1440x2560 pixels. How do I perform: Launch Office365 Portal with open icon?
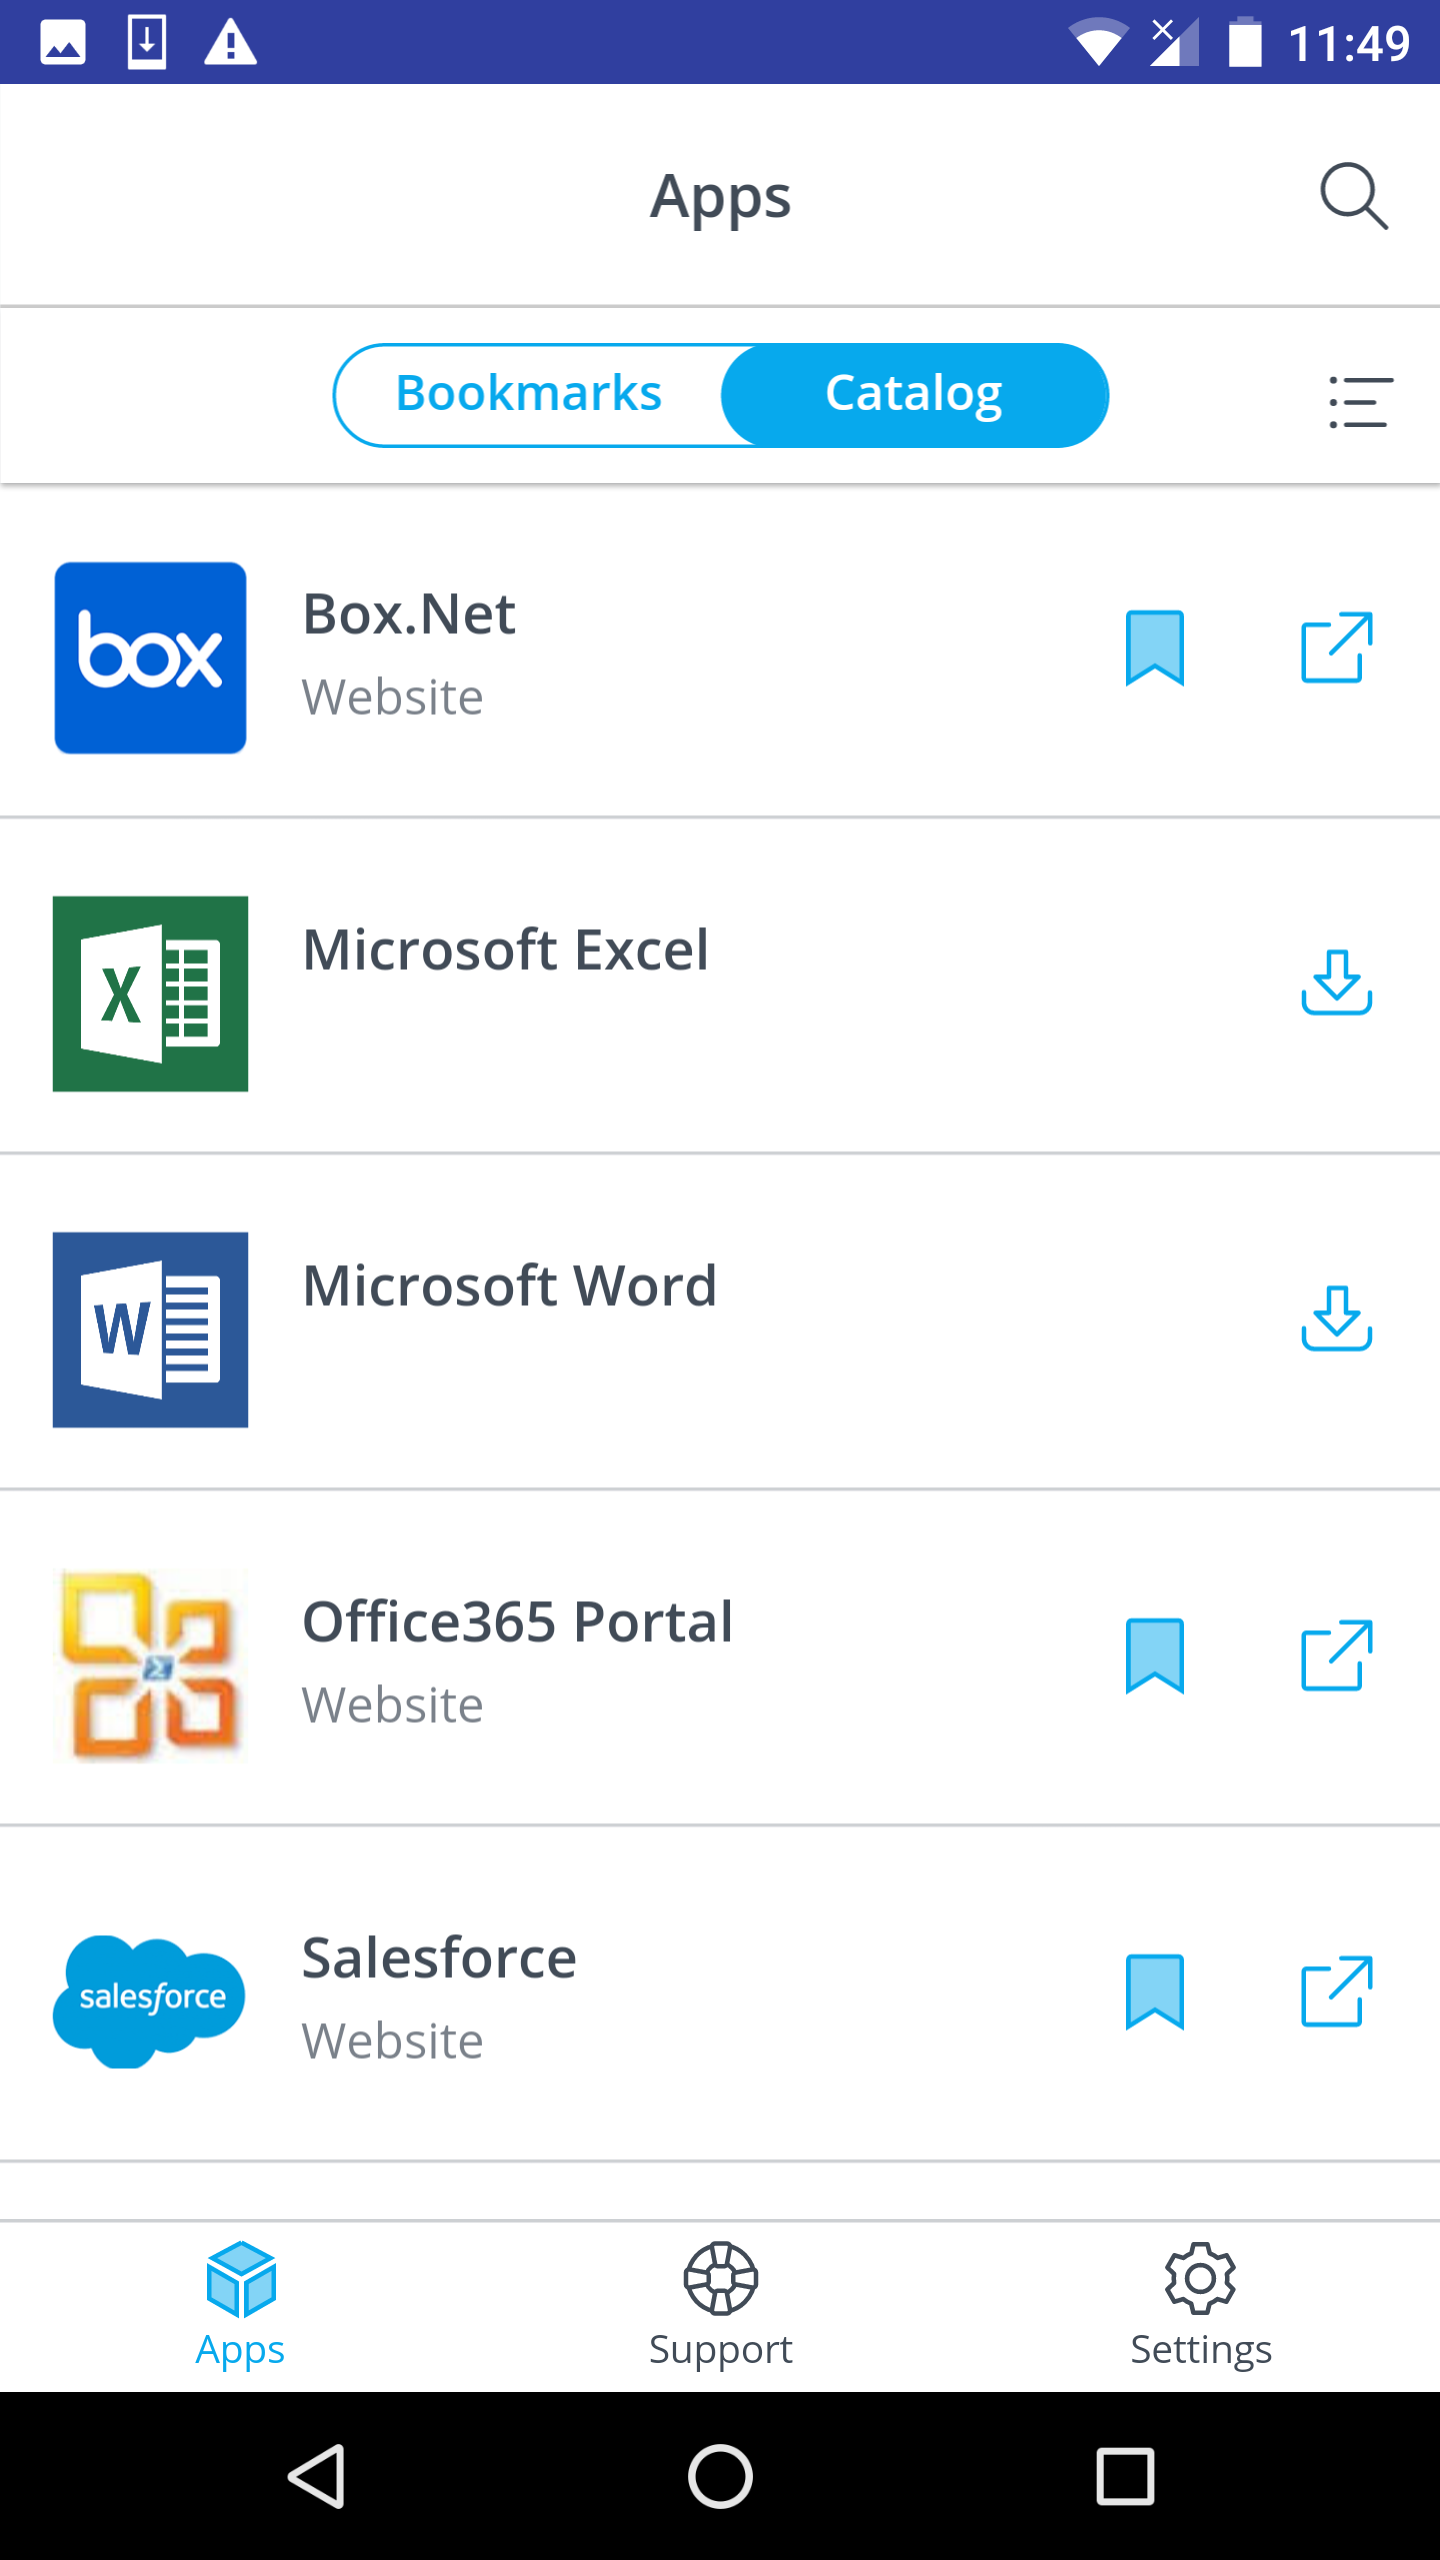(1336, 1656)
